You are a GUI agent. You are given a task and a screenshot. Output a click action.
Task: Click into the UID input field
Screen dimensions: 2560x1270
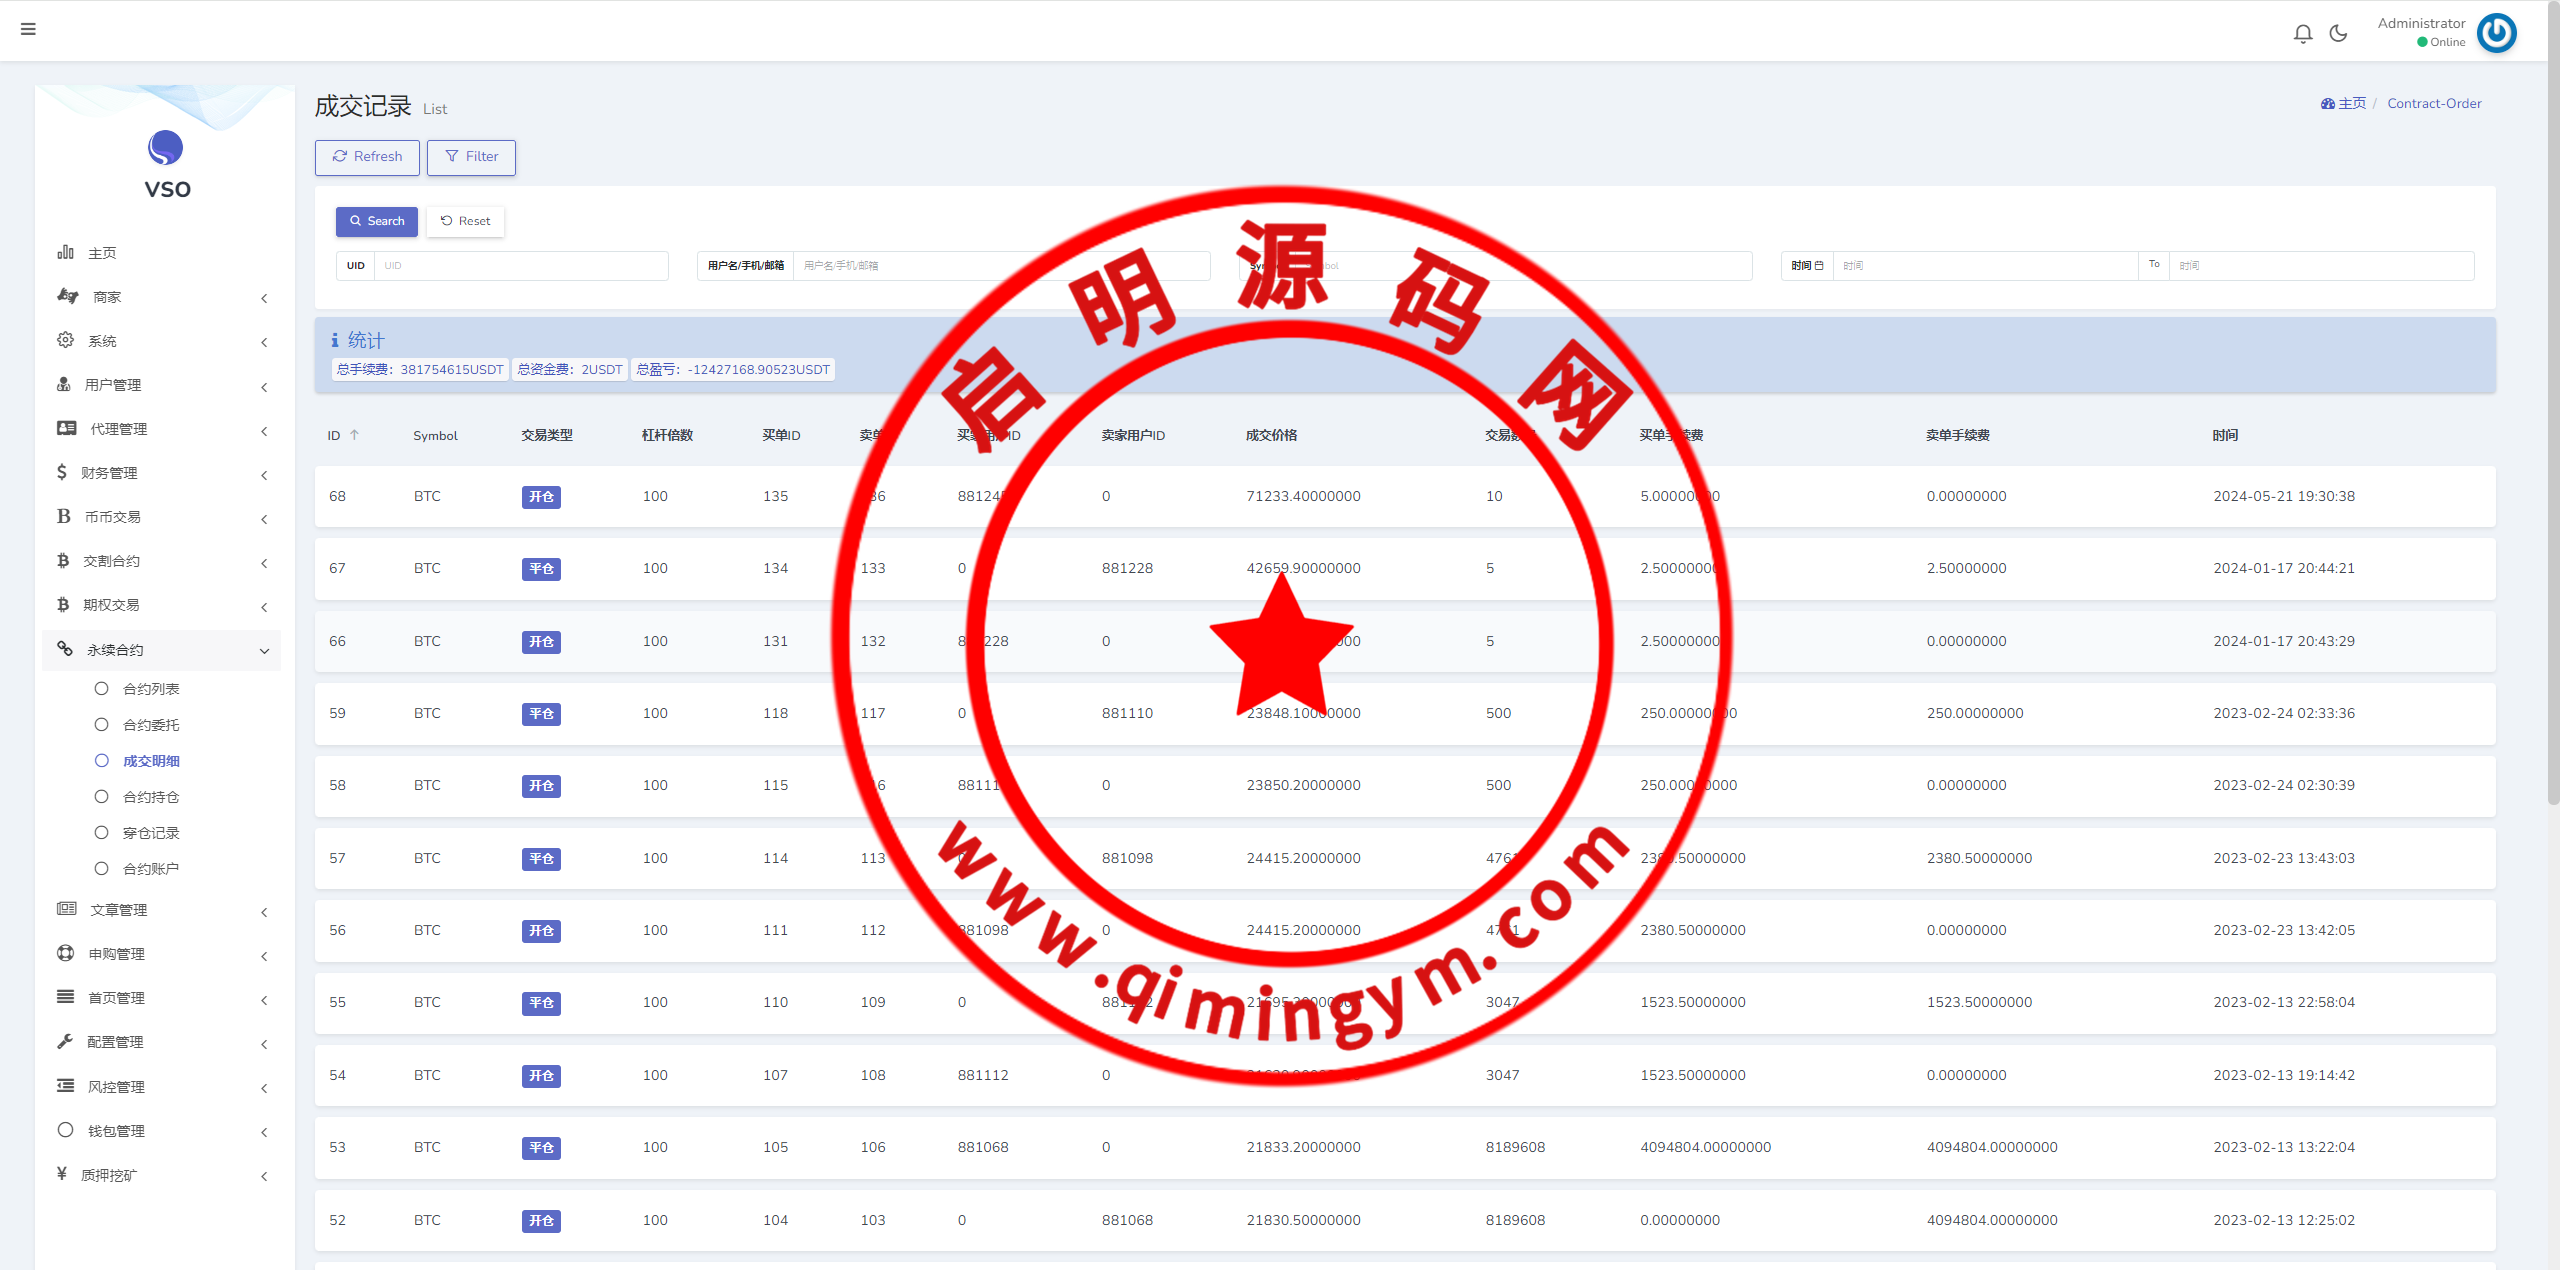pyautogui.click(x=520, y=266)
